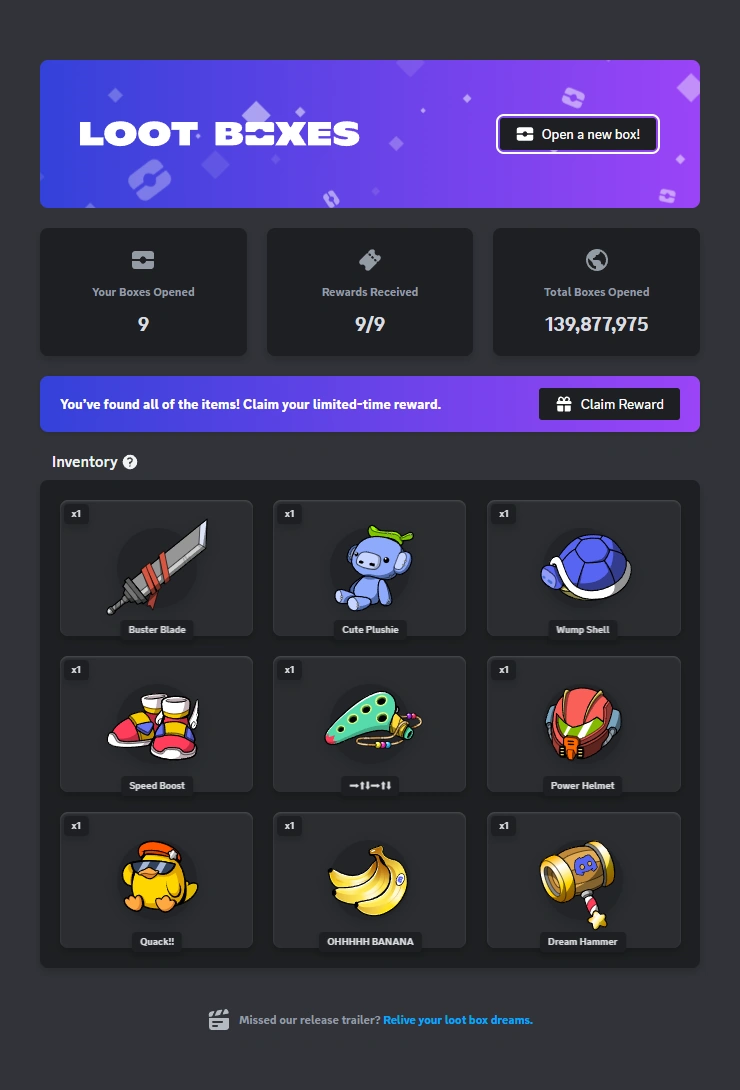This screenshot has width=740, height=1090.
Task: Select the Speed Boost sneakers item
Action: coord(156,724)
